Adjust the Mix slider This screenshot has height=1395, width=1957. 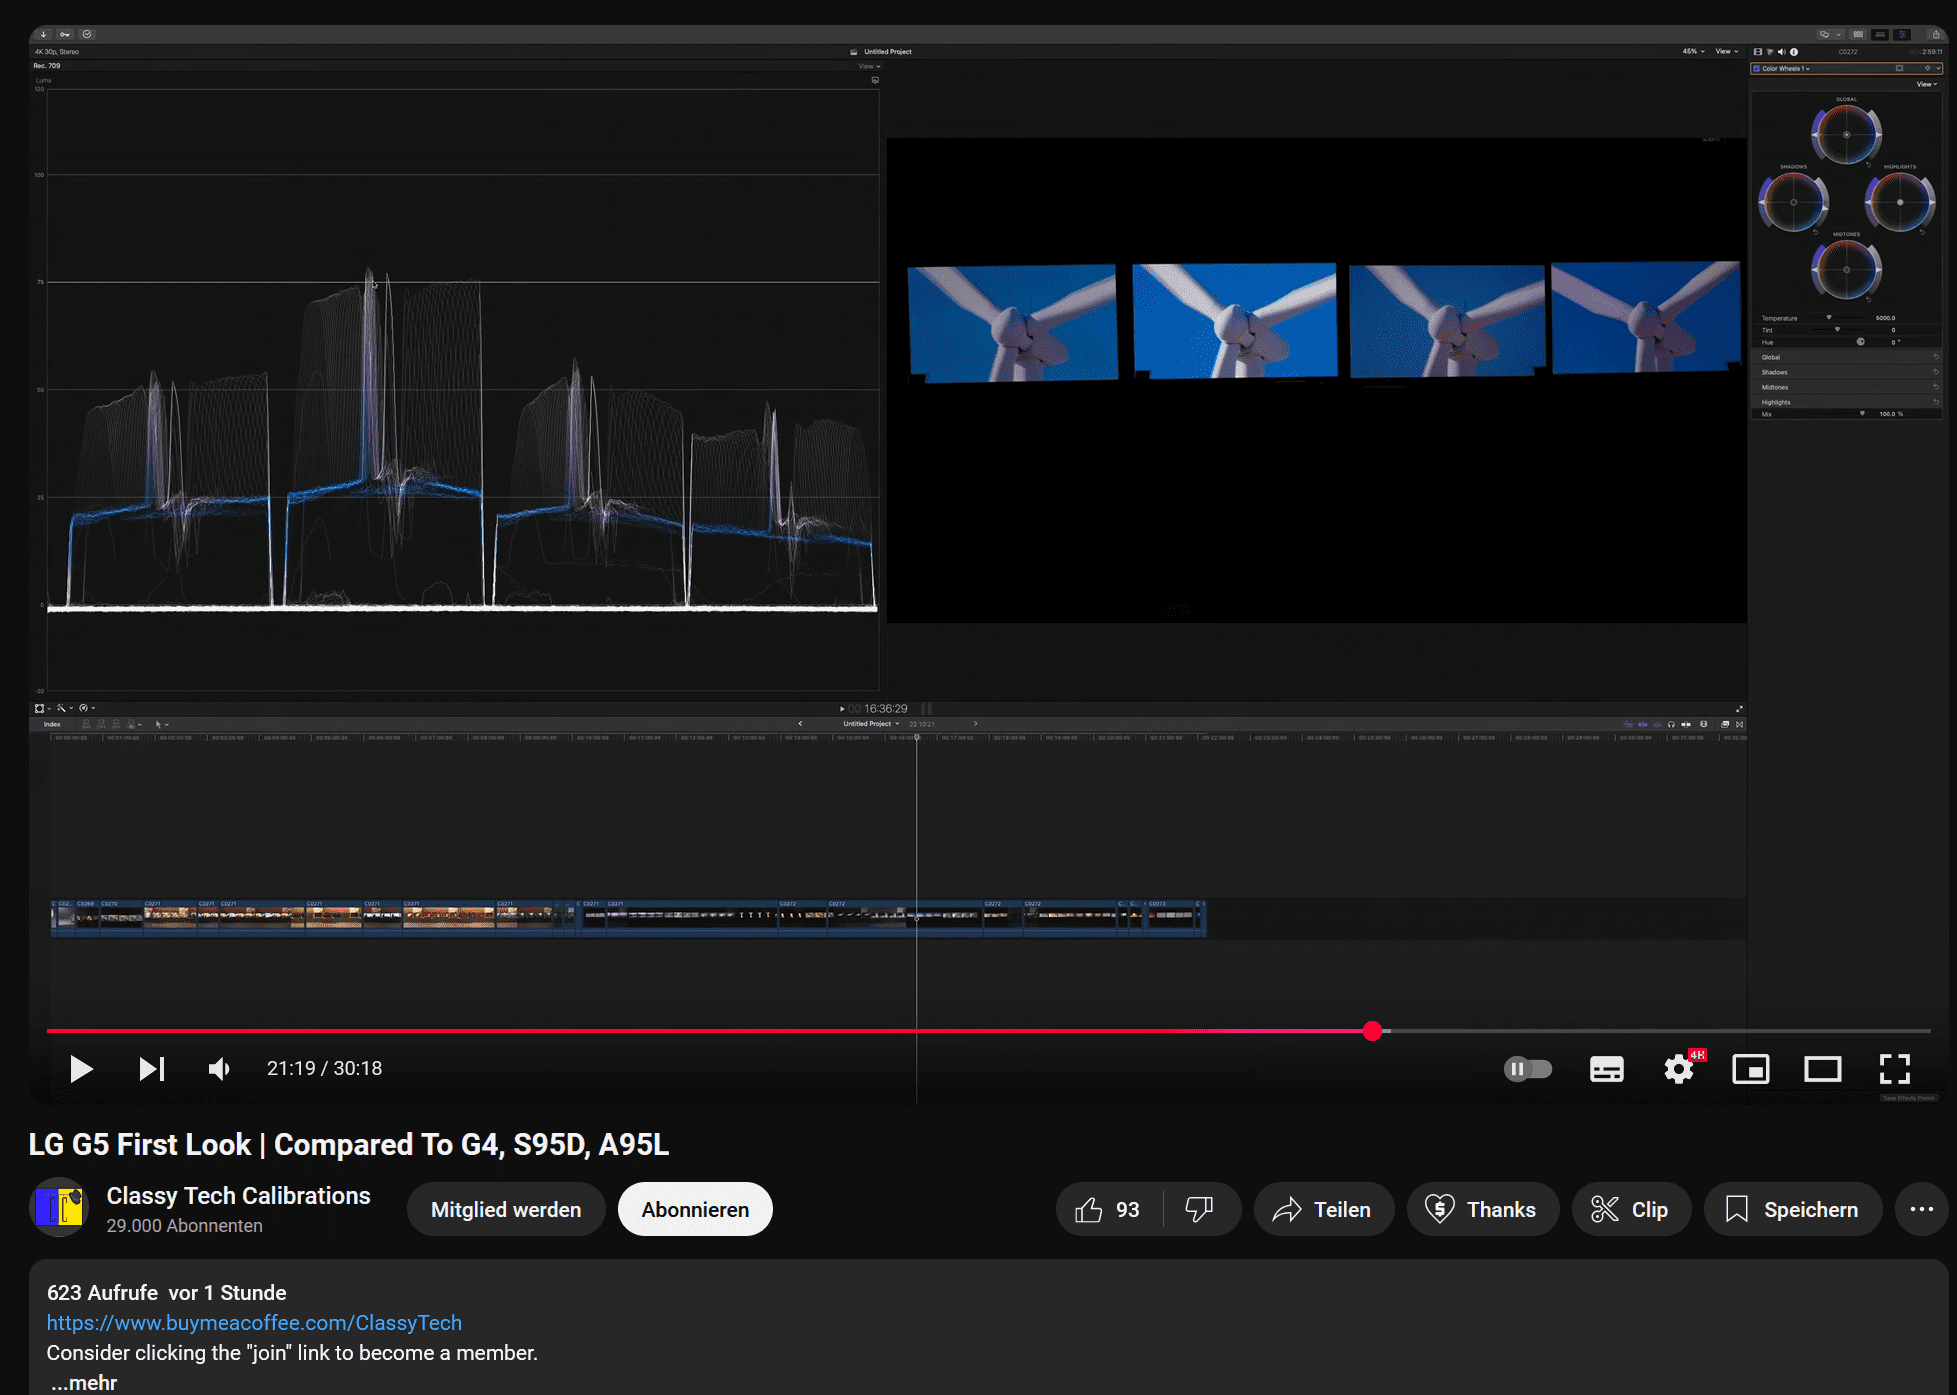(1861, 413)
